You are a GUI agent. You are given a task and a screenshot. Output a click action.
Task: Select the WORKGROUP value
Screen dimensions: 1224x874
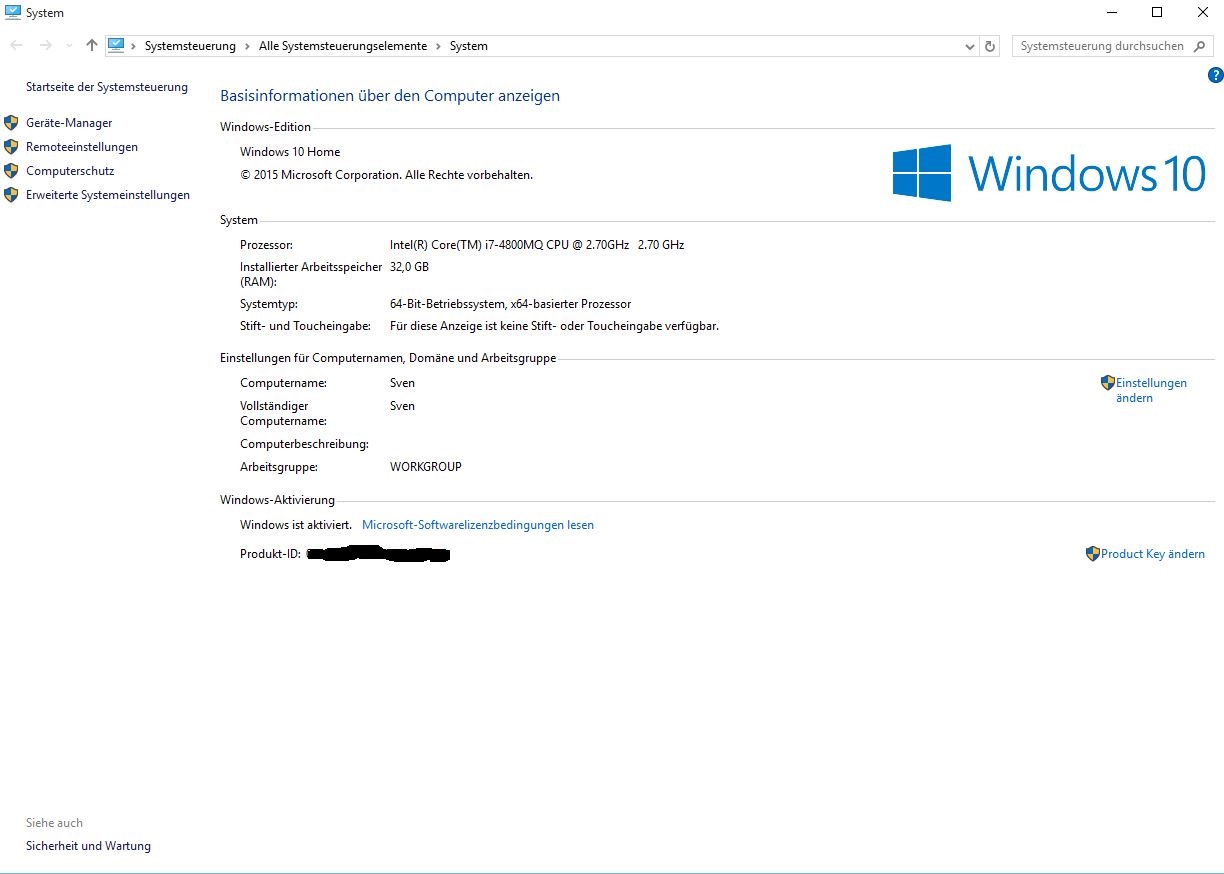coord(426,467)
